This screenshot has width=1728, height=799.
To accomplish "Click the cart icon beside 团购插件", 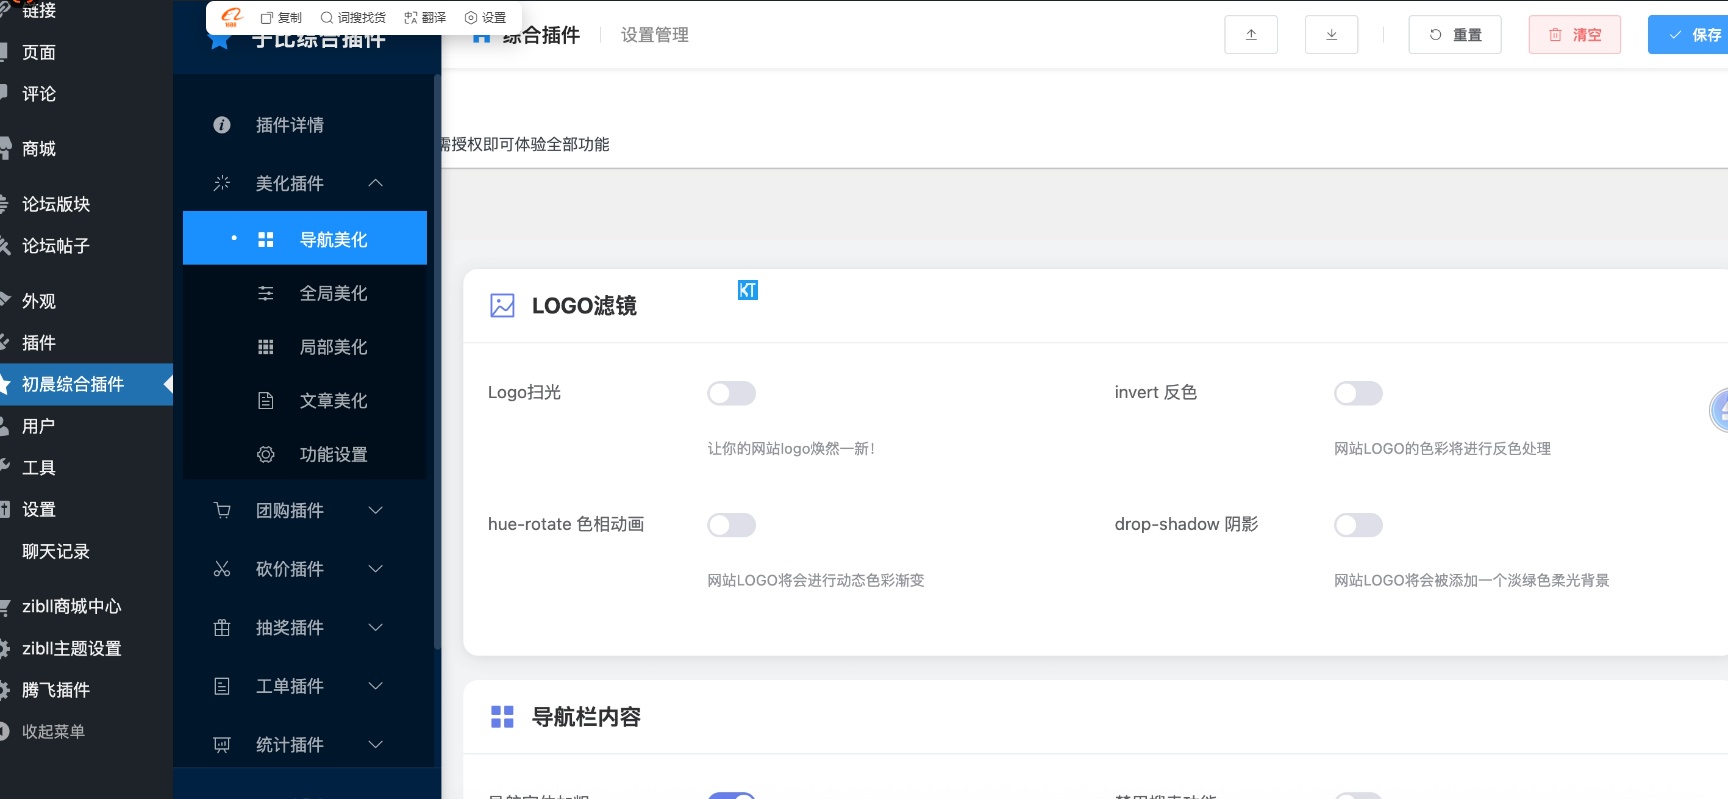I will pyautogui.click(x=222, y=511).
